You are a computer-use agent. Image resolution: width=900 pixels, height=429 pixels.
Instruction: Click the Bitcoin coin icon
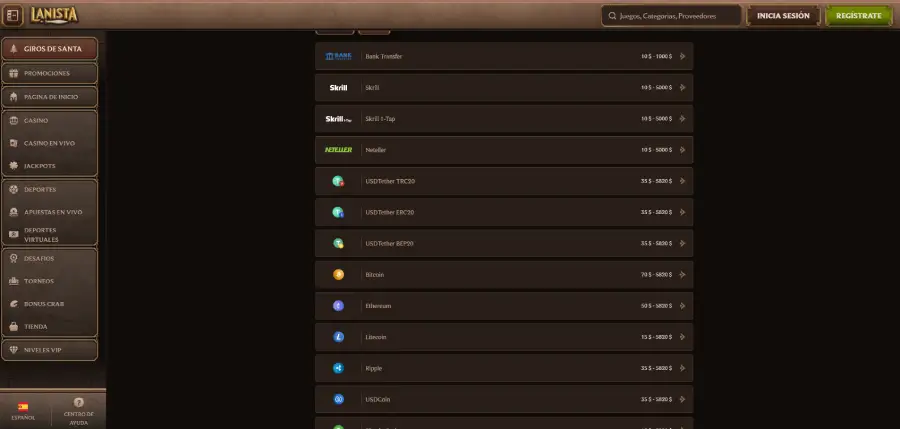pos(338,275)
